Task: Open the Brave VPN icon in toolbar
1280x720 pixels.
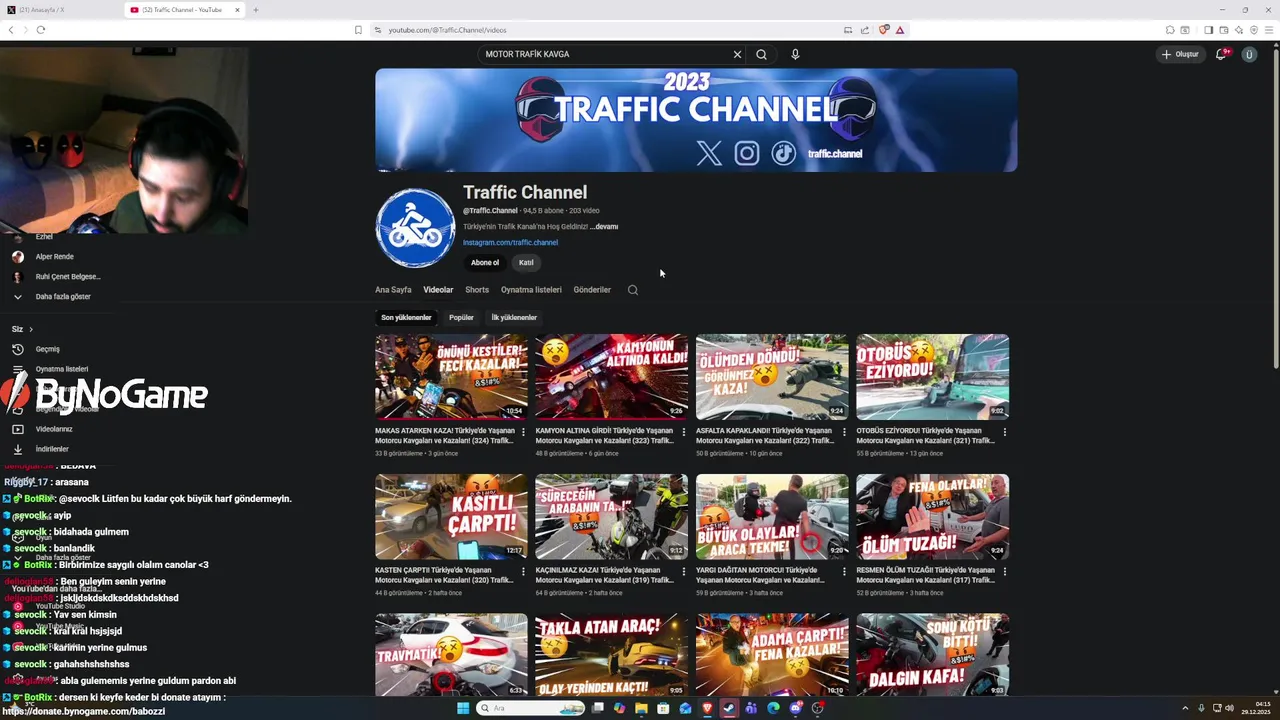Action: pos(1254,30)
